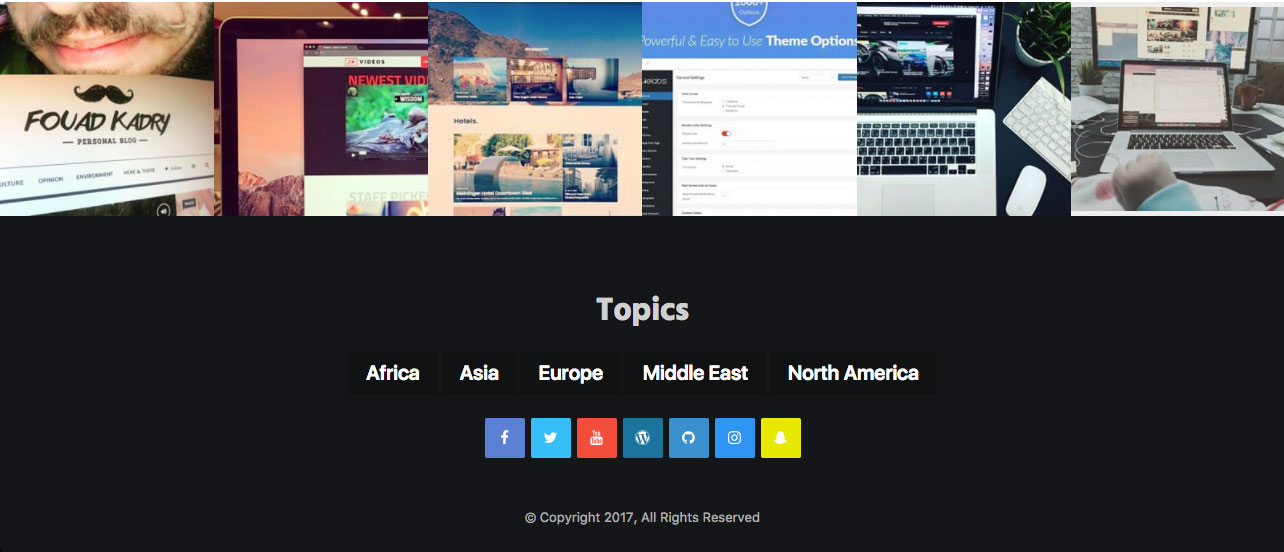The image size is (1284, 552).
Task: Click the yellow Snapchat ghost icon
Action: pos(780,438)
